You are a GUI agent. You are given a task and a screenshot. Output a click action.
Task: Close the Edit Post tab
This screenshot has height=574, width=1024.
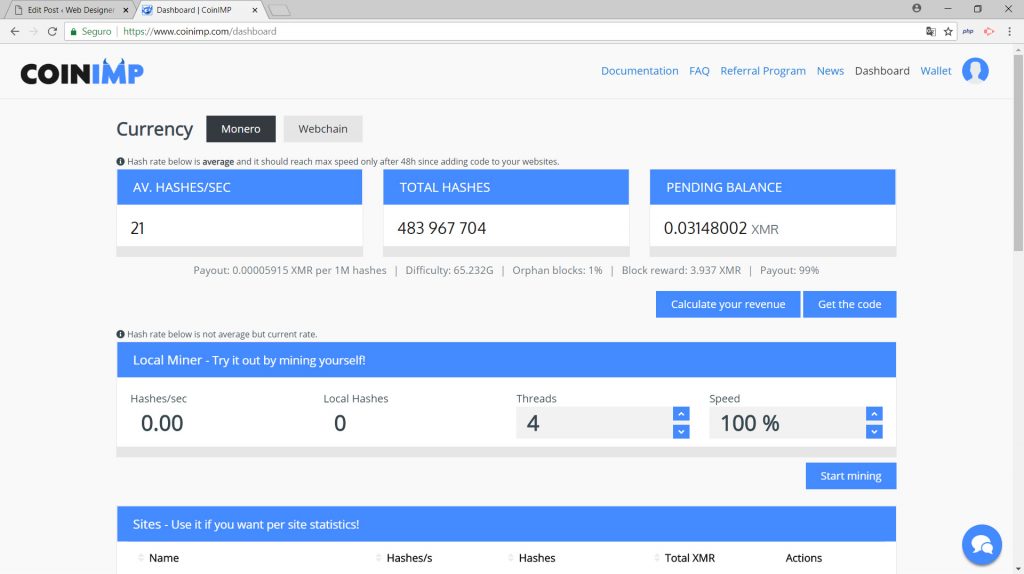click(x=125, y=10)
